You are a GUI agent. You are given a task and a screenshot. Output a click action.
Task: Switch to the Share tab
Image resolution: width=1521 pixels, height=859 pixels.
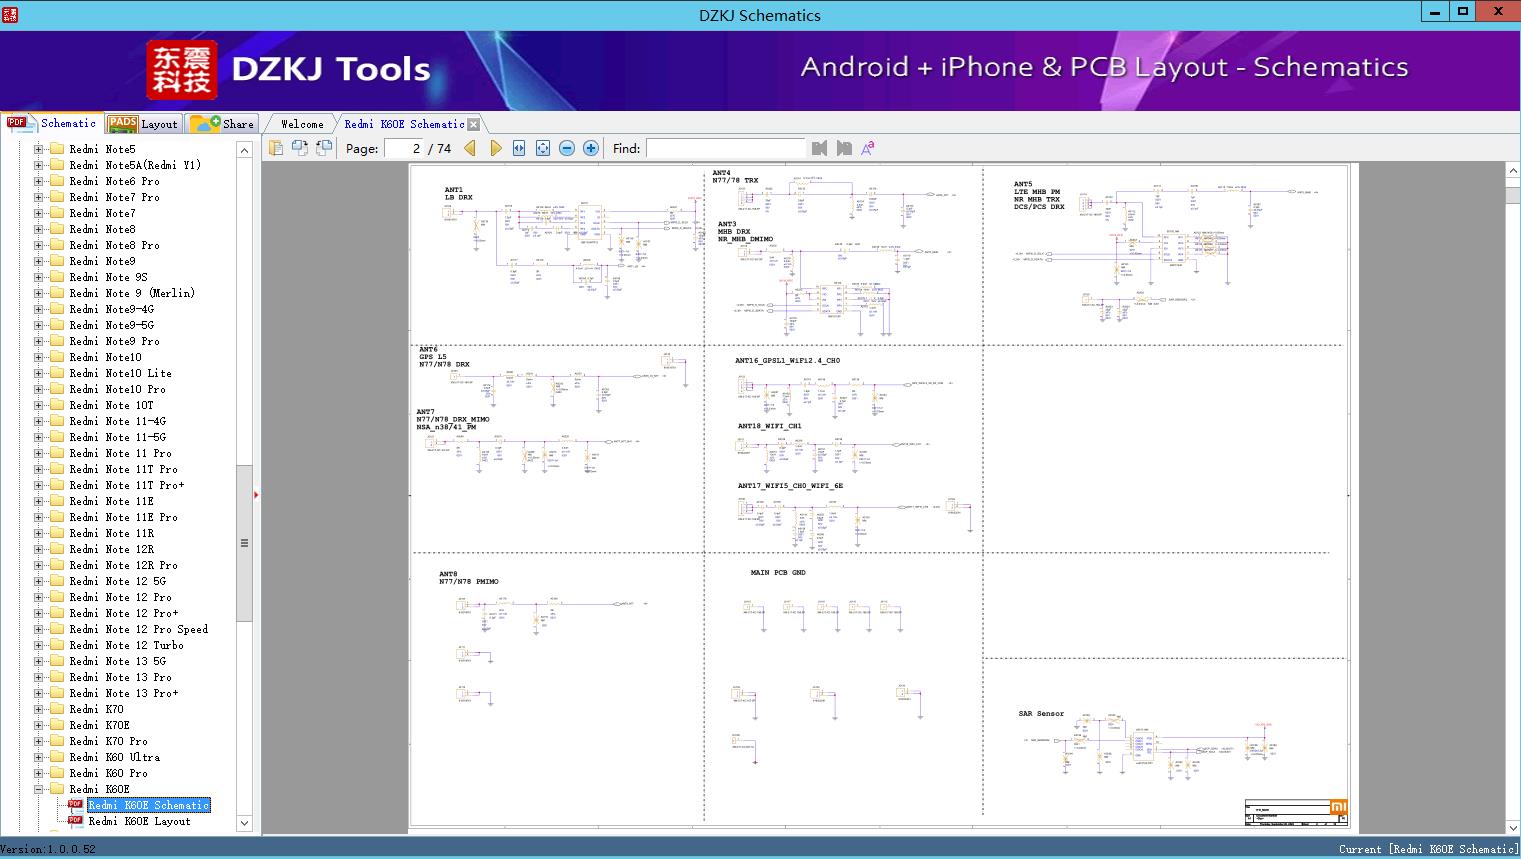point(222,124)
